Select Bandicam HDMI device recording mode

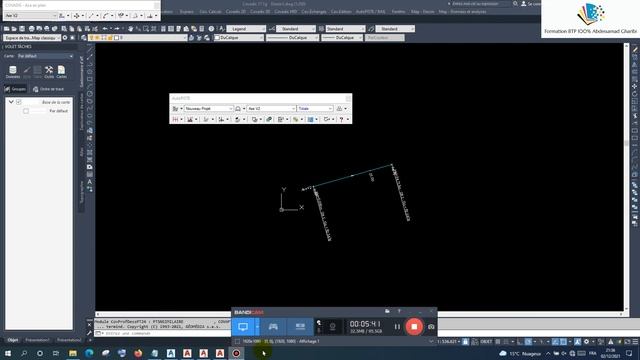click(300, 327)
